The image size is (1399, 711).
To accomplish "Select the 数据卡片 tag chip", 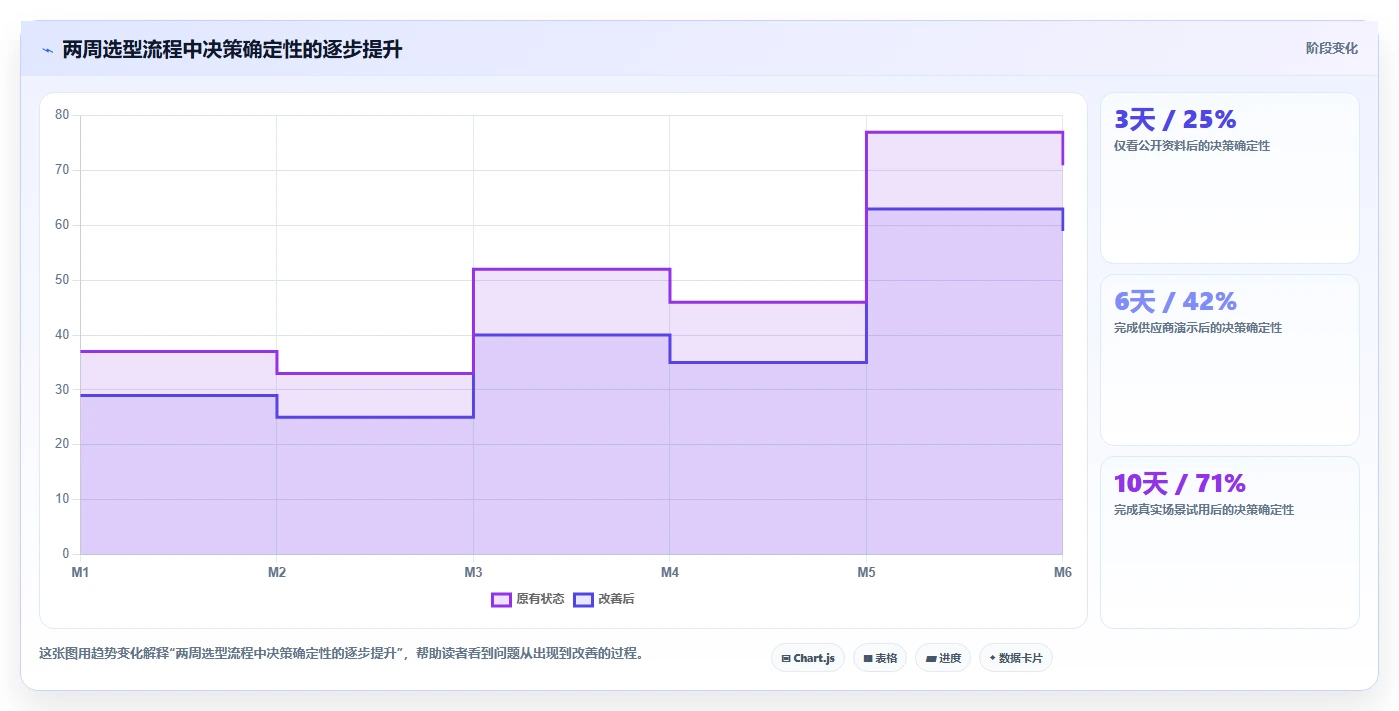I will [x=1016, y=658].
